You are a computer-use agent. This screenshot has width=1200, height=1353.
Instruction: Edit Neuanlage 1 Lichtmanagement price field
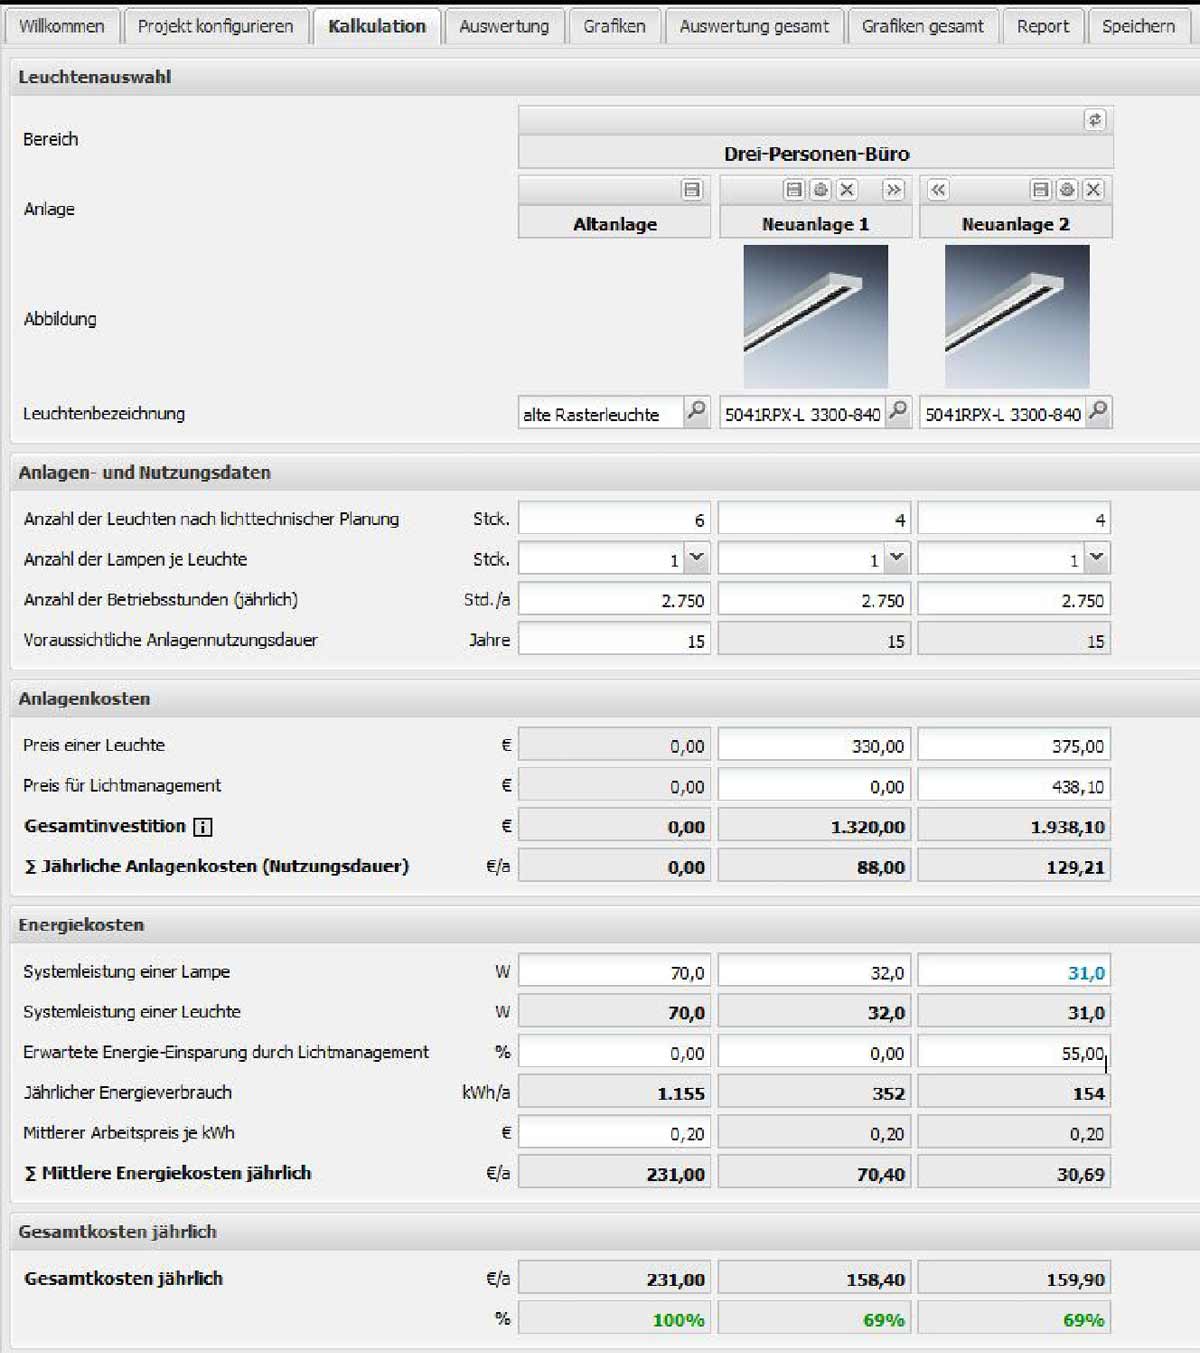click(814, 786)
